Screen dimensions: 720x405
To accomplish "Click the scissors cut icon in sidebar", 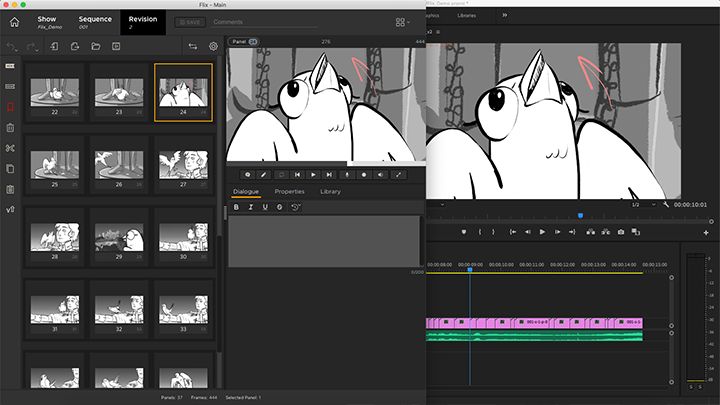I will tap(10, 148).
